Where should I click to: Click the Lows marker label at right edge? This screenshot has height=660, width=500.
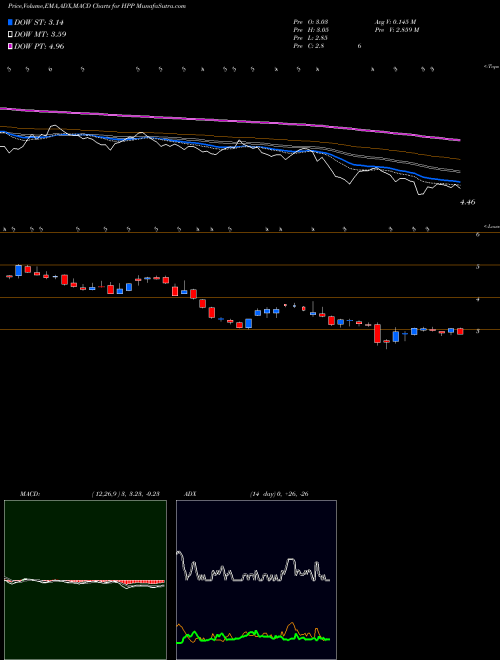(491, 226)
